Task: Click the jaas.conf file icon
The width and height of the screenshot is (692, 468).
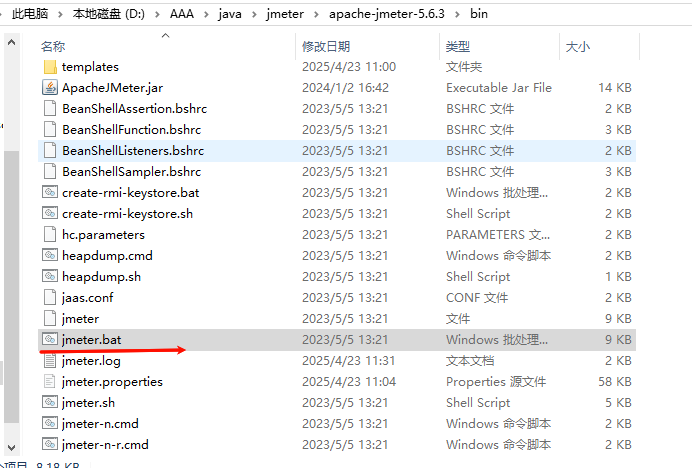Action: pos(50,298)
